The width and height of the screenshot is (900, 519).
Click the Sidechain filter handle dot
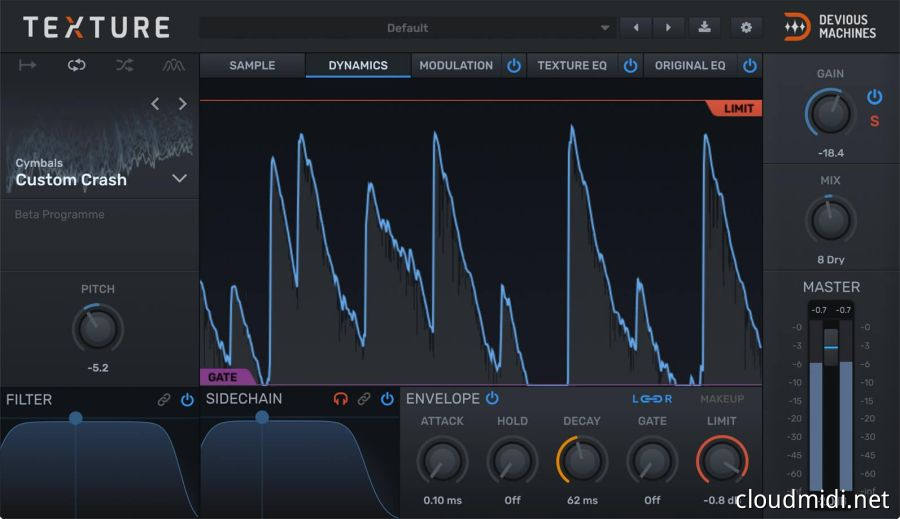coord(262,417)
